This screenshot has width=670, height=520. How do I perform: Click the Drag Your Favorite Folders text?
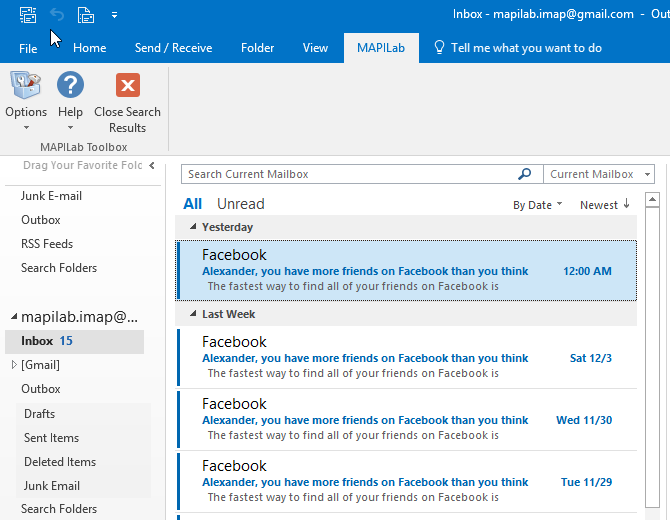click(x=82, y=165)
